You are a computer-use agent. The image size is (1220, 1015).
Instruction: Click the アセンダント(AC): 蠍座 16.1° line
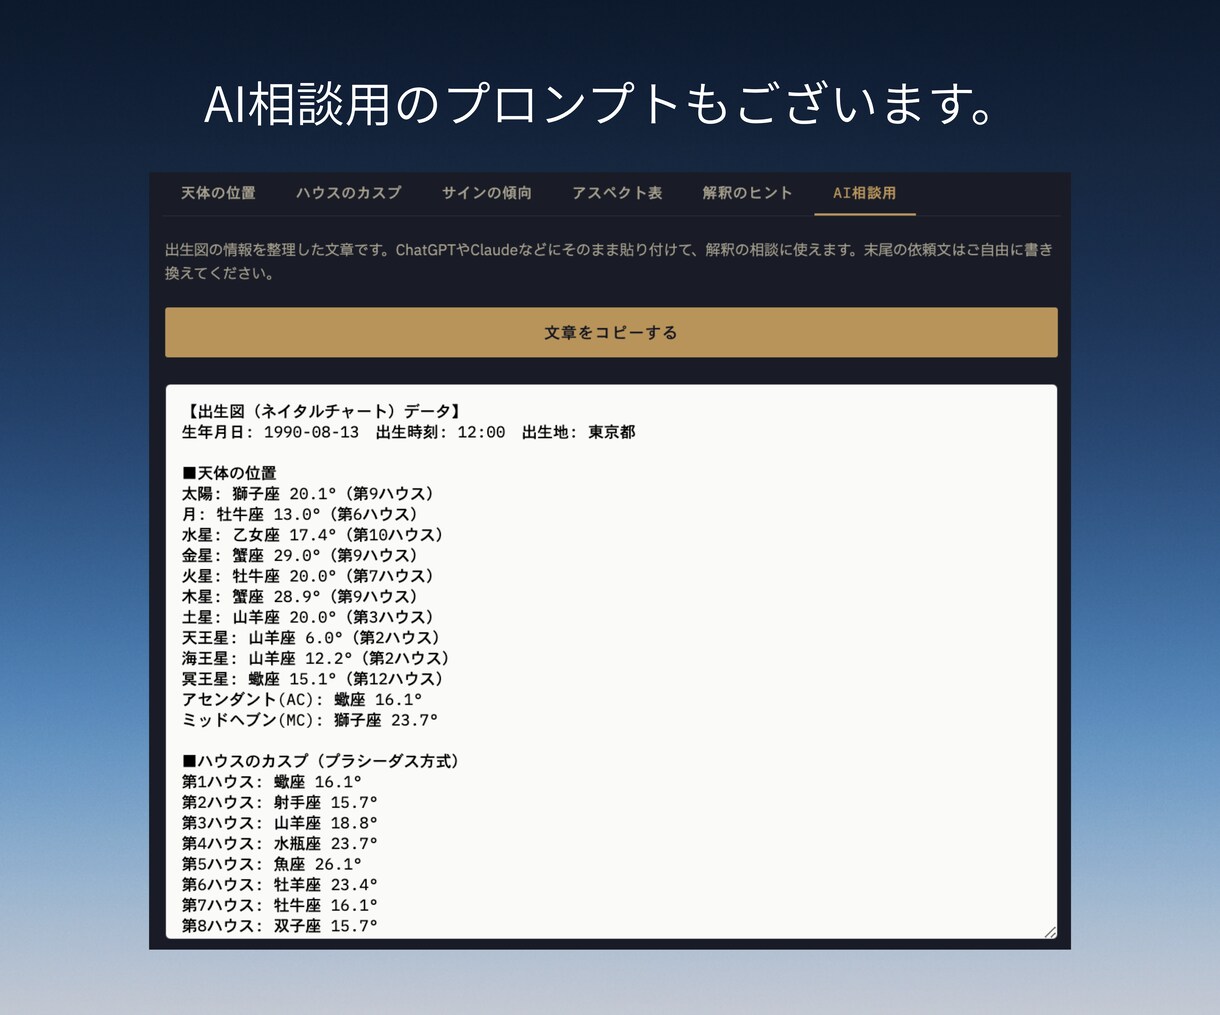(x=302, y=699)
